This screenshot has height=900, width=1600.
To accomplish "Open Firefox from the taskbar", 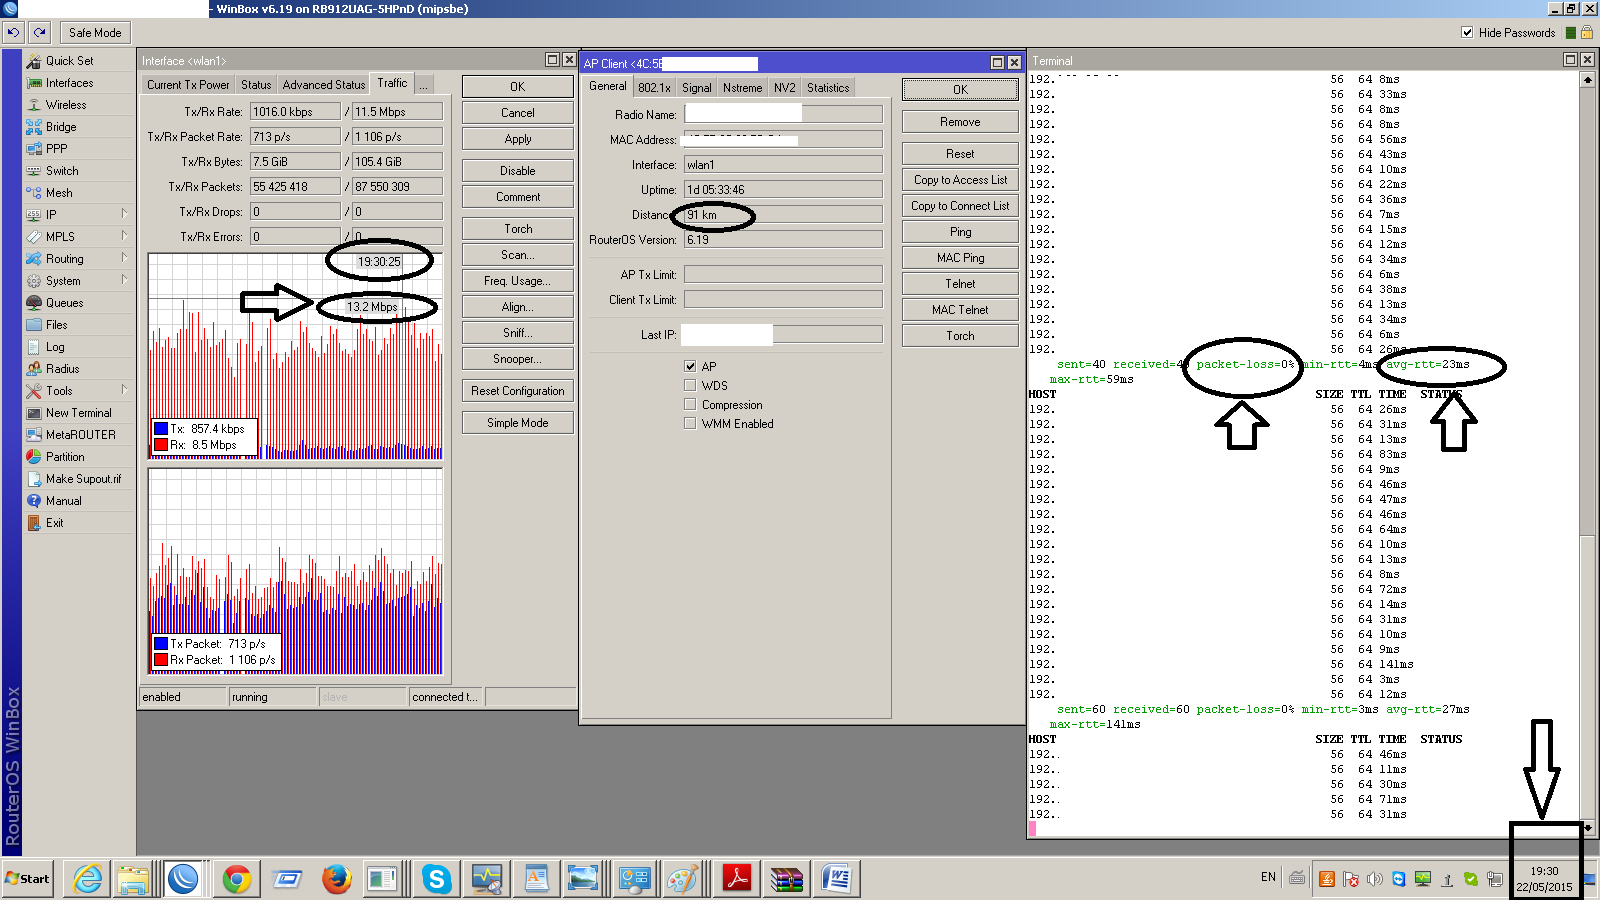I will point(337,879).
